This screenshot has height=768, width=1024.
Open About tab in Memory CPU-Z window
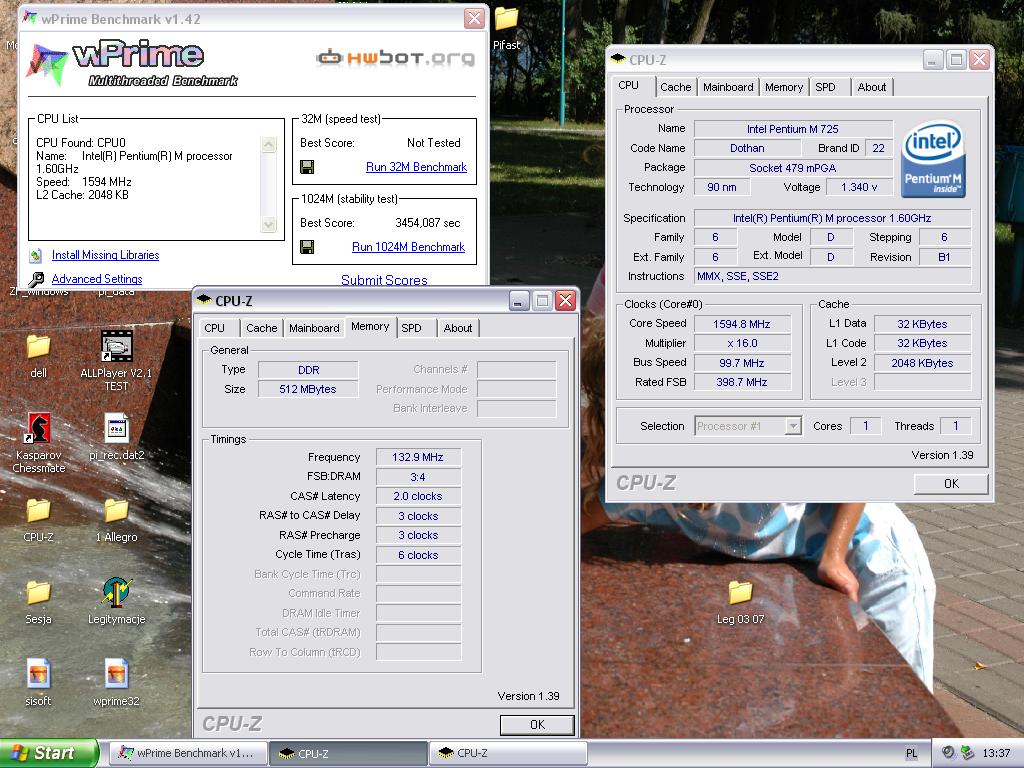point(458,328)
